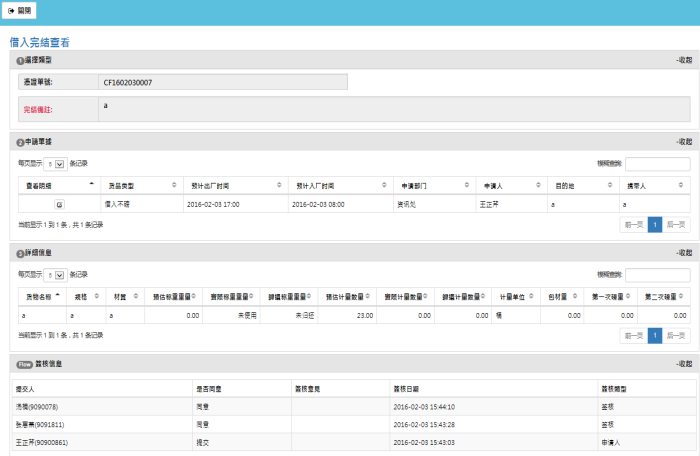
Task: Open rows-per-page dropdown in 詳細信息 section
Action: coord(55,274)
